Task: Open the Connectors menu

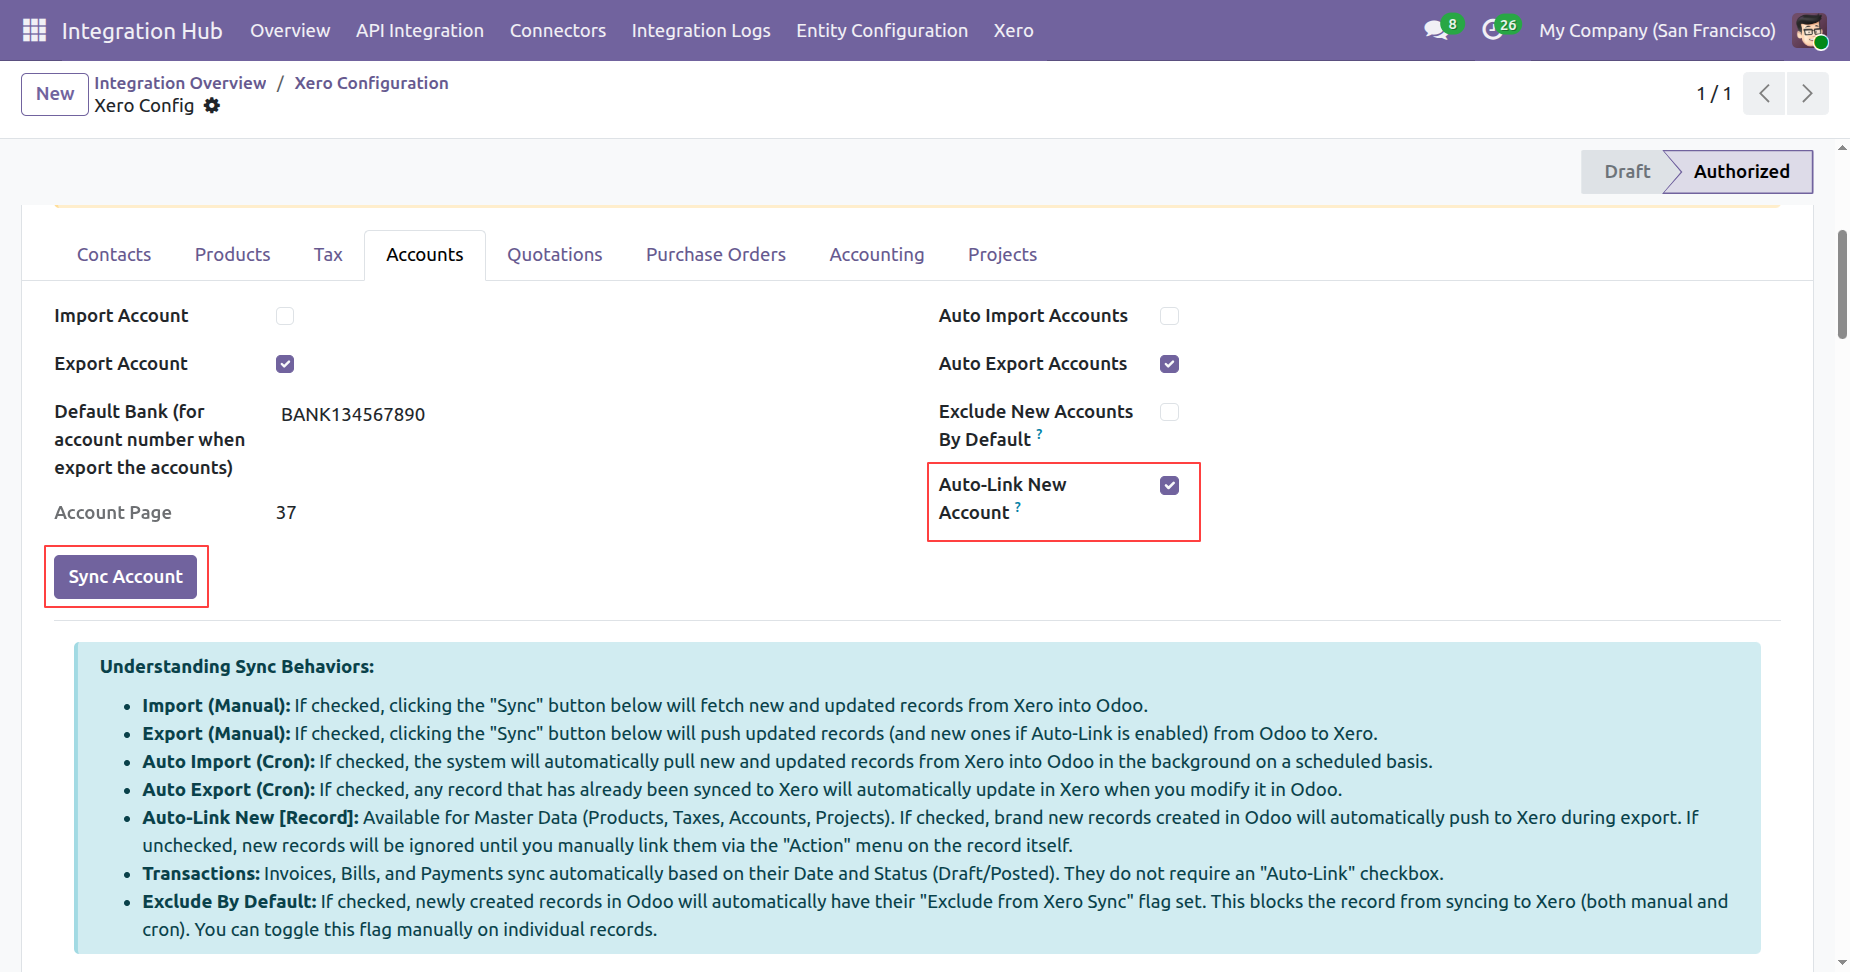Action: coord(558,30)
